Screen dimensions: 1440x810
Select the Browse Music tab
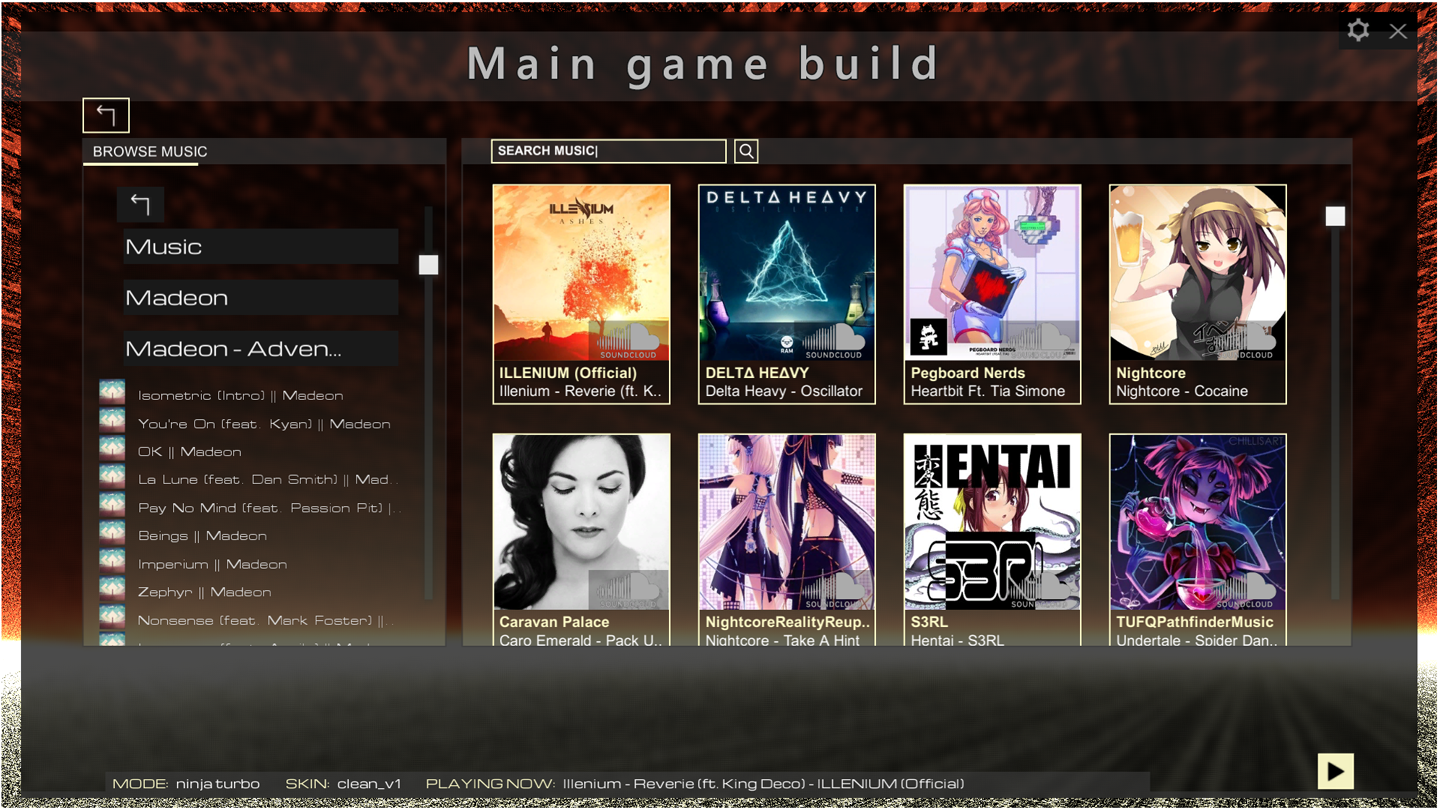pyautogui.click(x=150, y=152)
